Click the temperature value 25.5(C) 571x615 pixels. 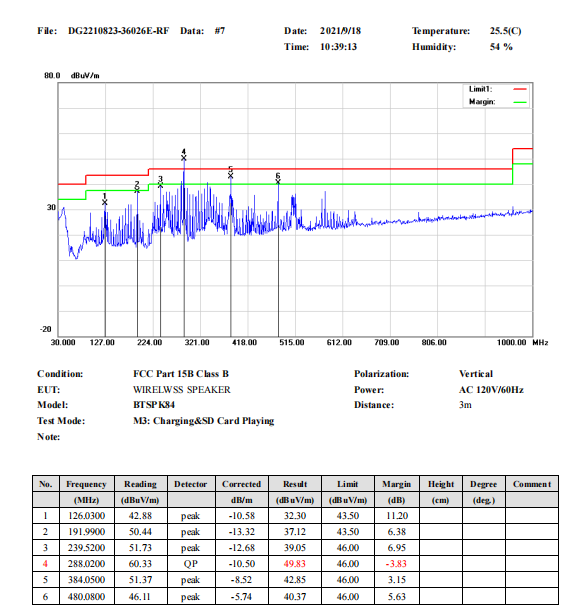[505, 31]
